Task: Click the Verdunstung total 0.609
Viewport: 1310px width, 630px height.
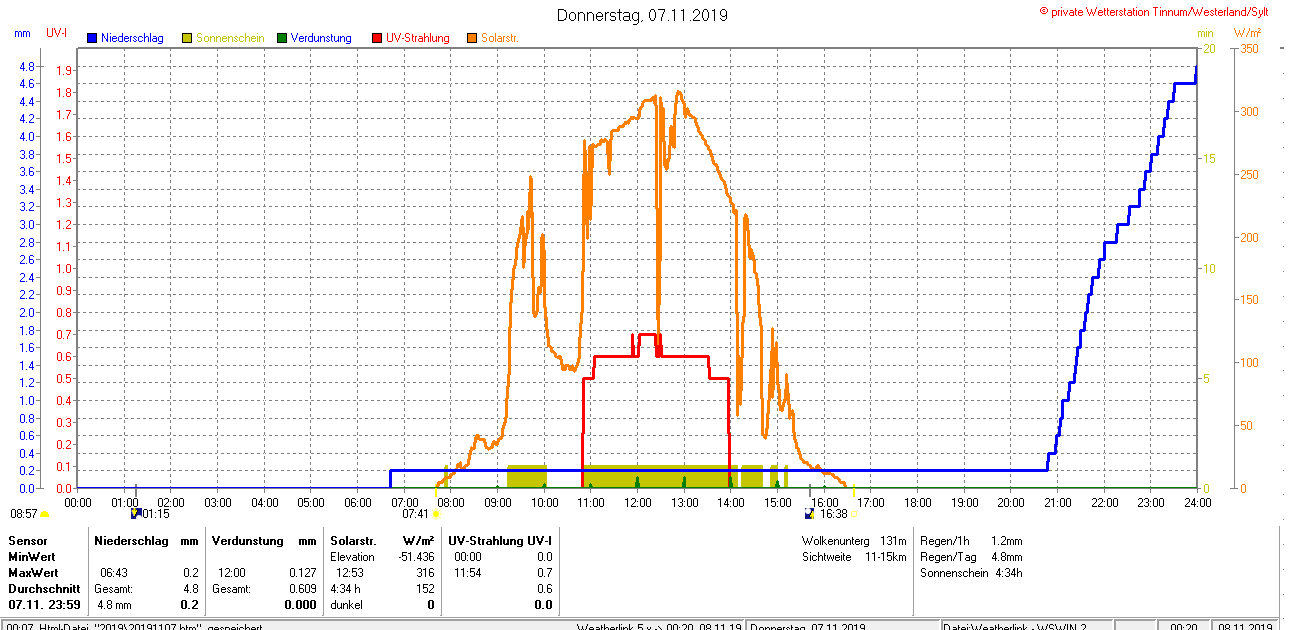Action: coord(302,589)
